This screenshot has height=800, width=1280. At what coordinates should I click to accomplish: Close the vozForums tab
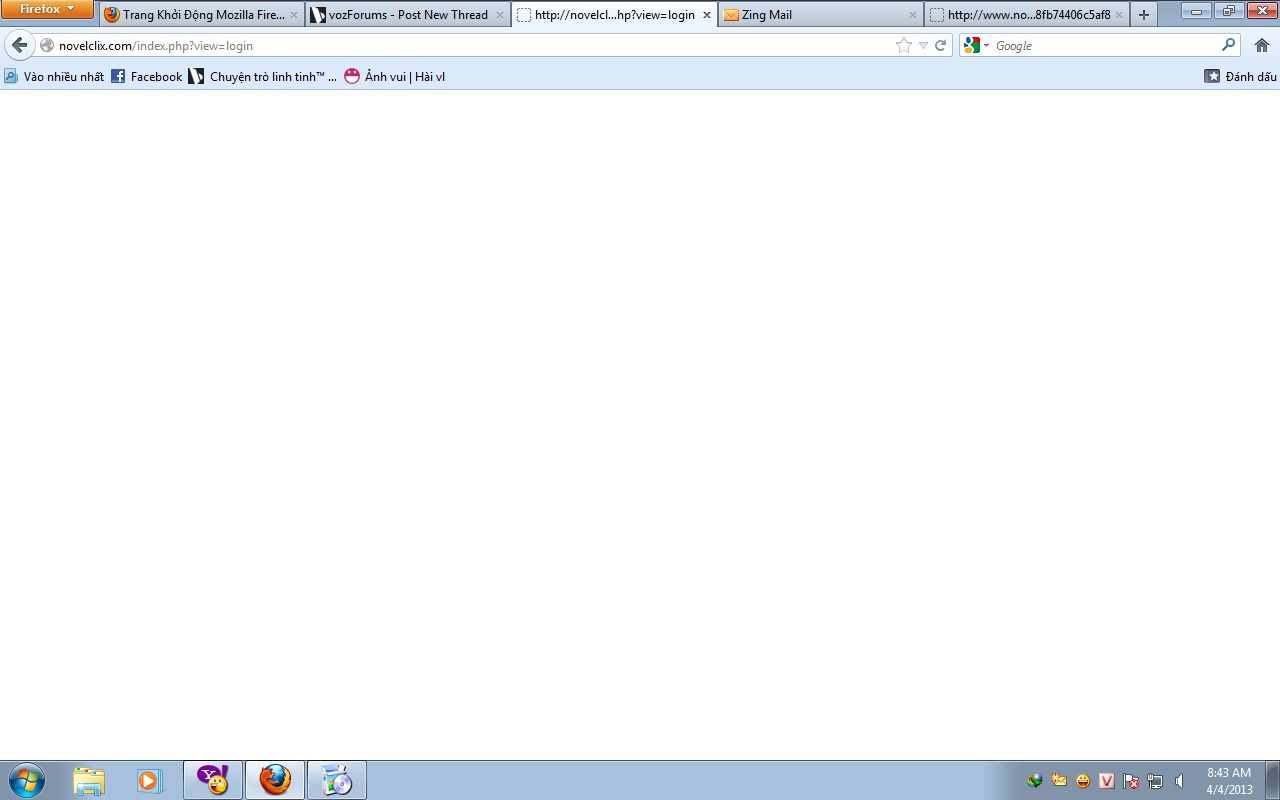coord(500,15)
